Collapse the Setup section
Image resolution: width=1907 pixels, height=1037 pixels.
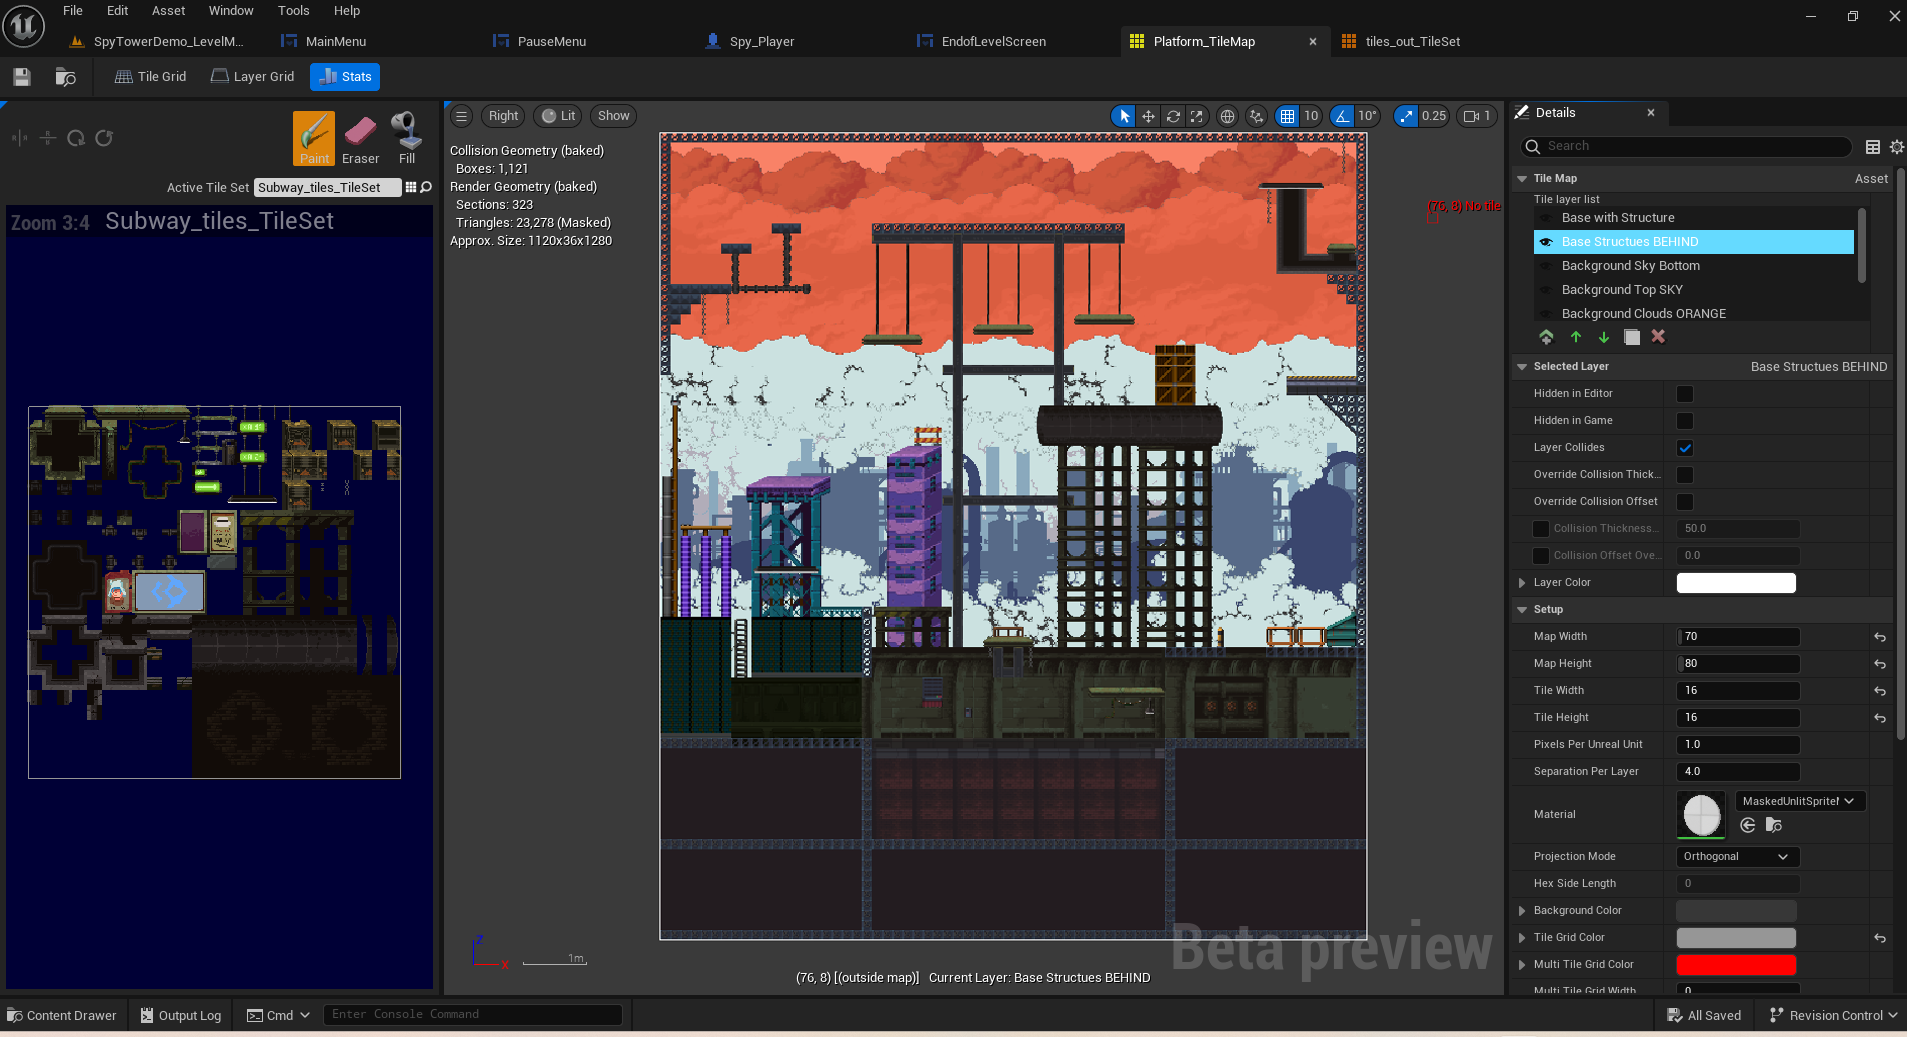pos(1522,610)
